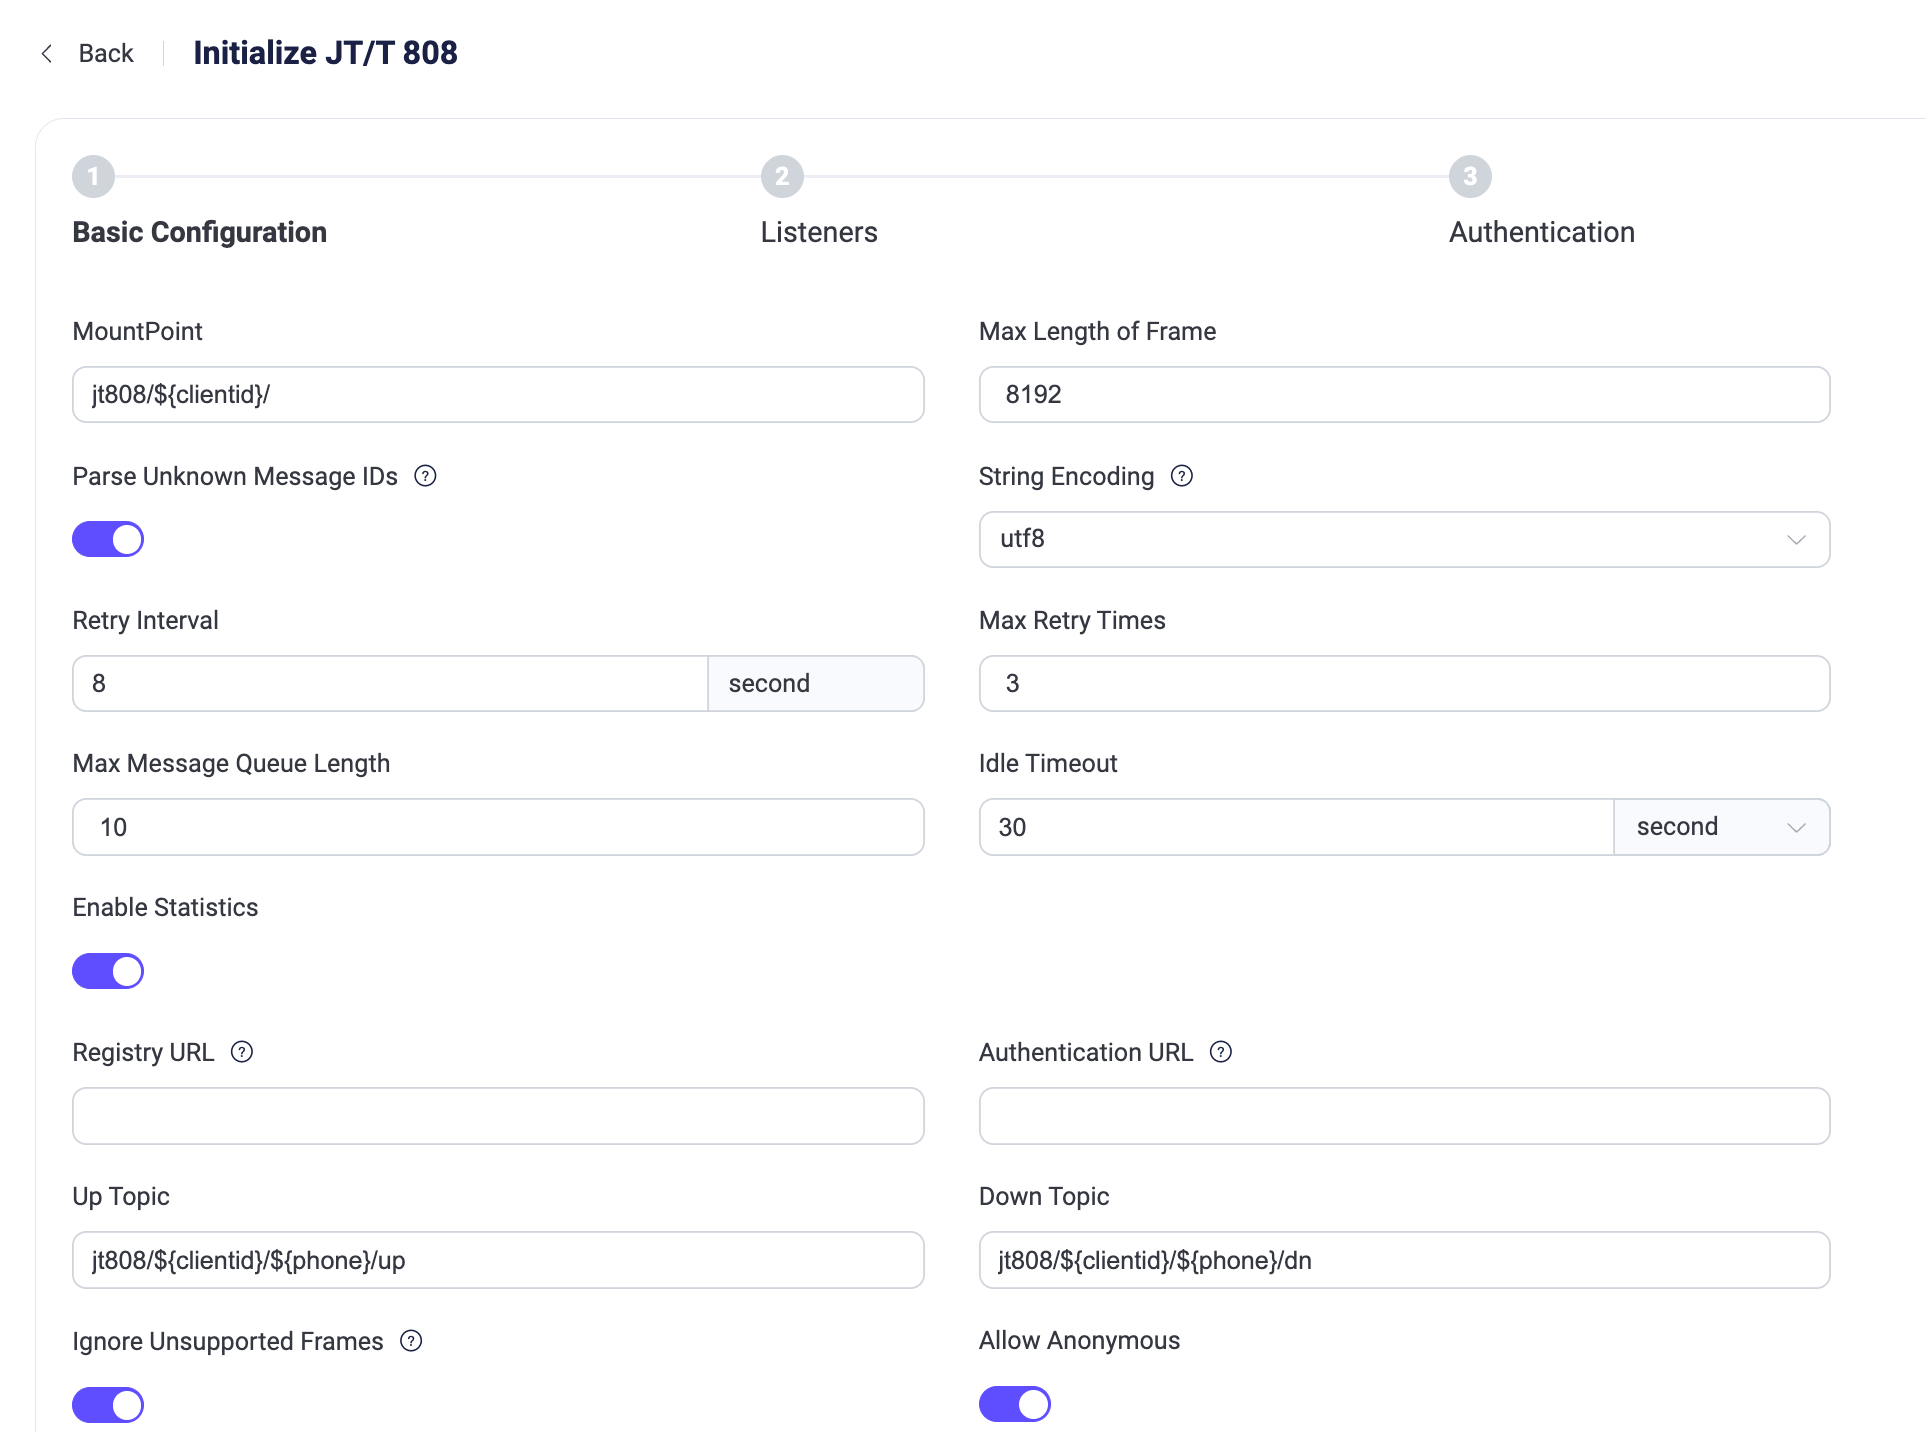The image size is (1926, 1432).
Task: Click the MountPoint input field
Action: pyautogui.click(x=497, y=395)
